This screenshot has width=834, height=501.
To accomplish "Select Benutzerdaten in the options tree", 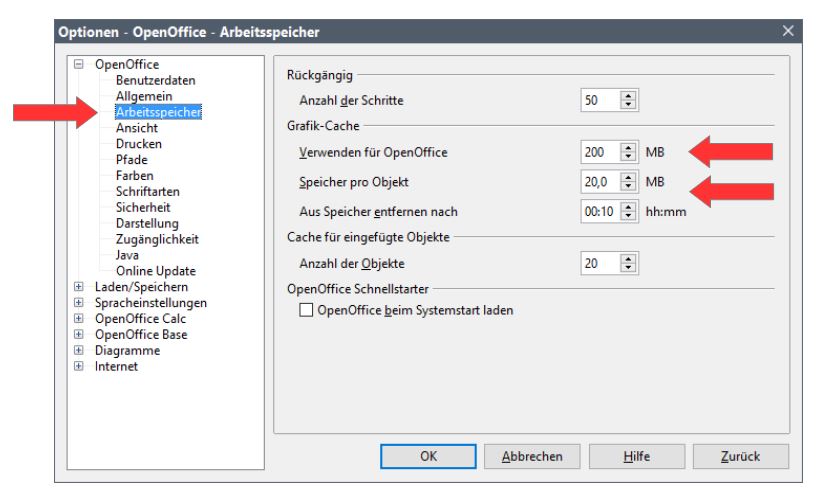I will [x=155, y=80].
